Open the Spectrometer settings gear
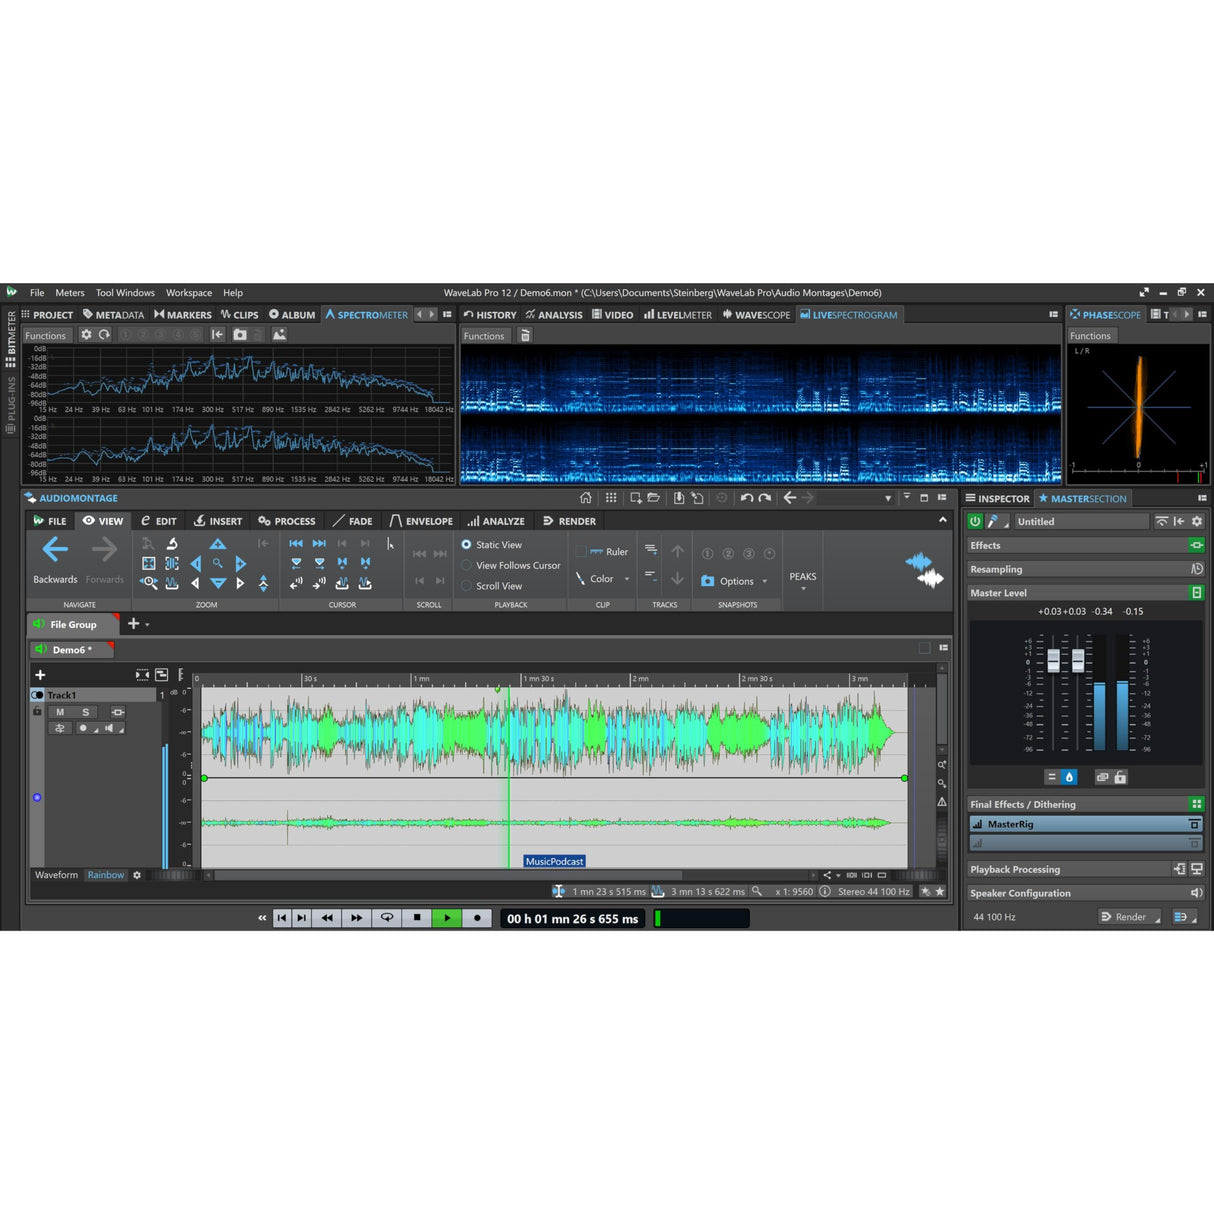 point(86,335)
